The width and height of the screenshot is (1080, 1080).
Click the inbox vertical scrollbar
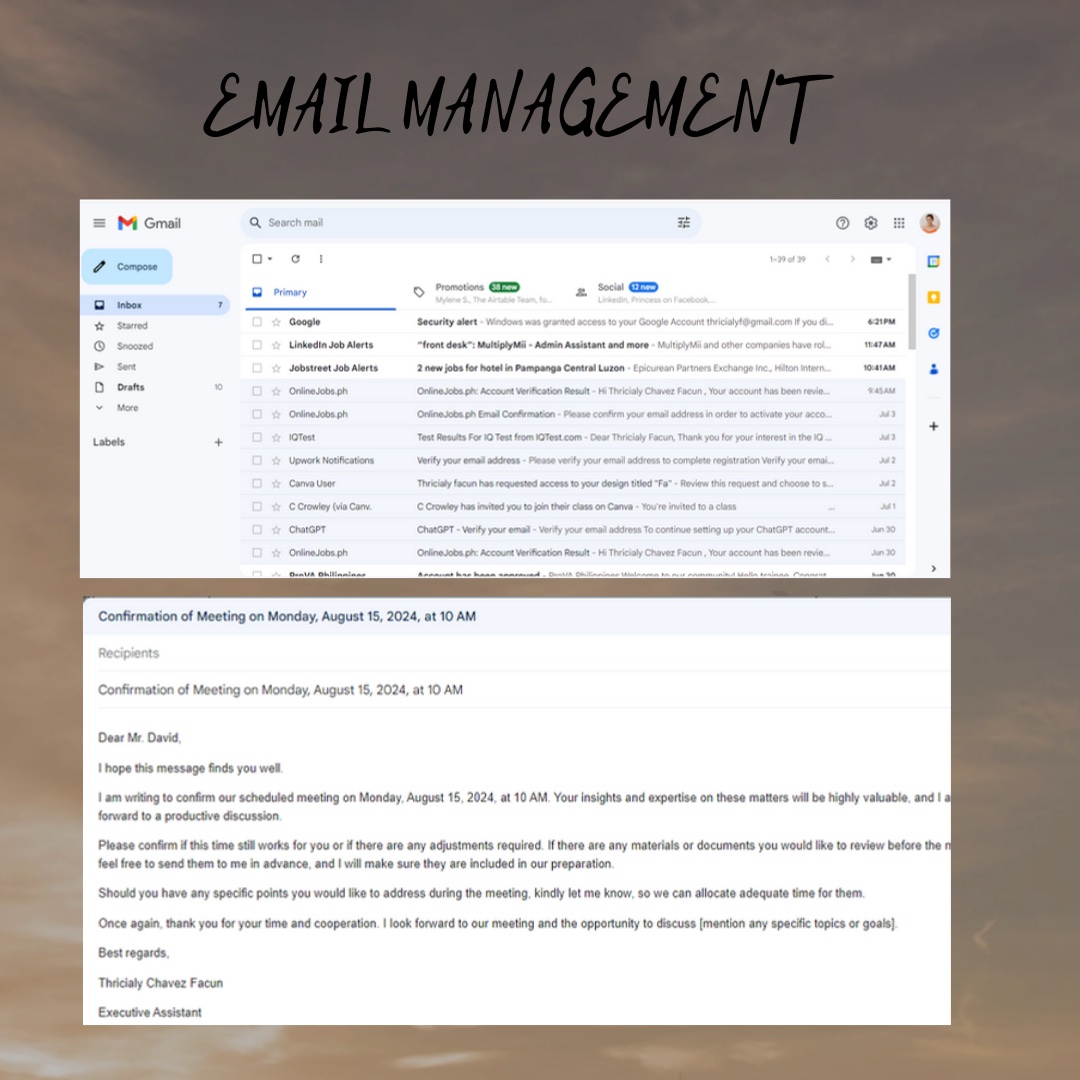tap(911, 312)
